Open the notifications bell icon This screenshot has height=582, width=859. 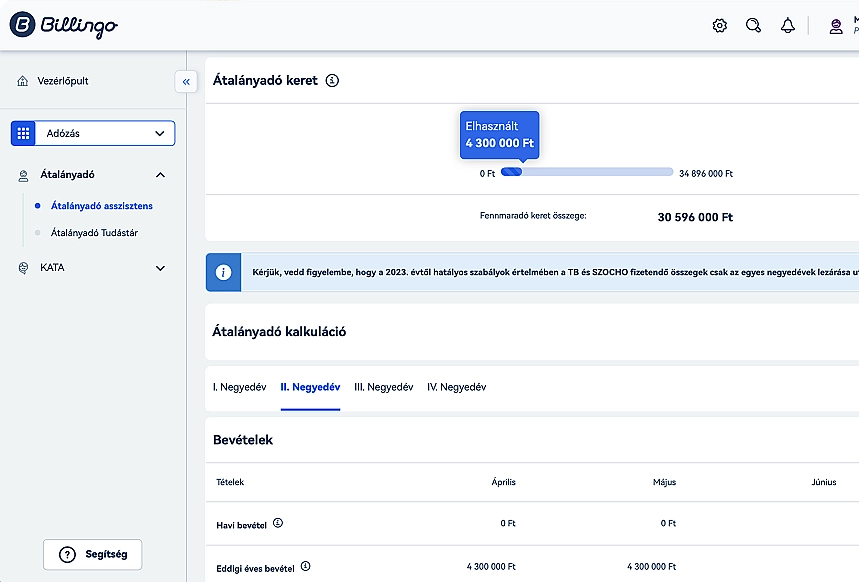click(788, 26)
